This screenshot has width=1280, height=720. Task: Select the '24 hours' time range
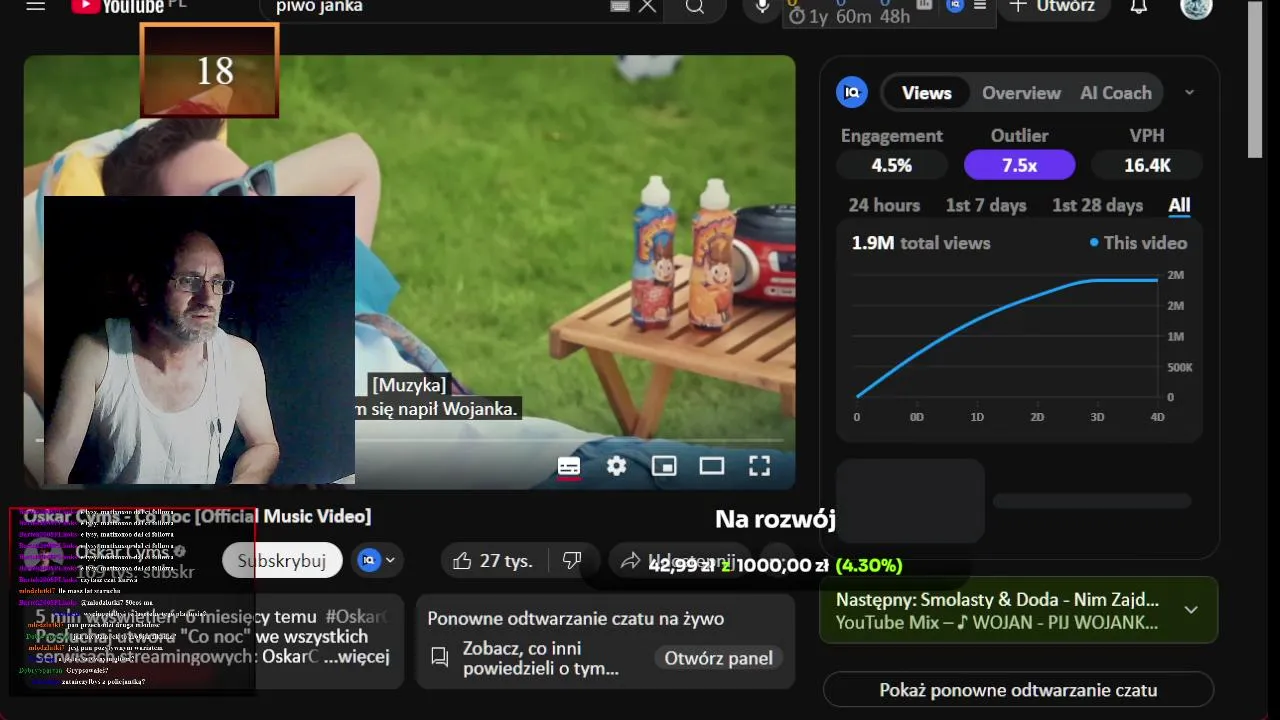[x=884, y=205]
